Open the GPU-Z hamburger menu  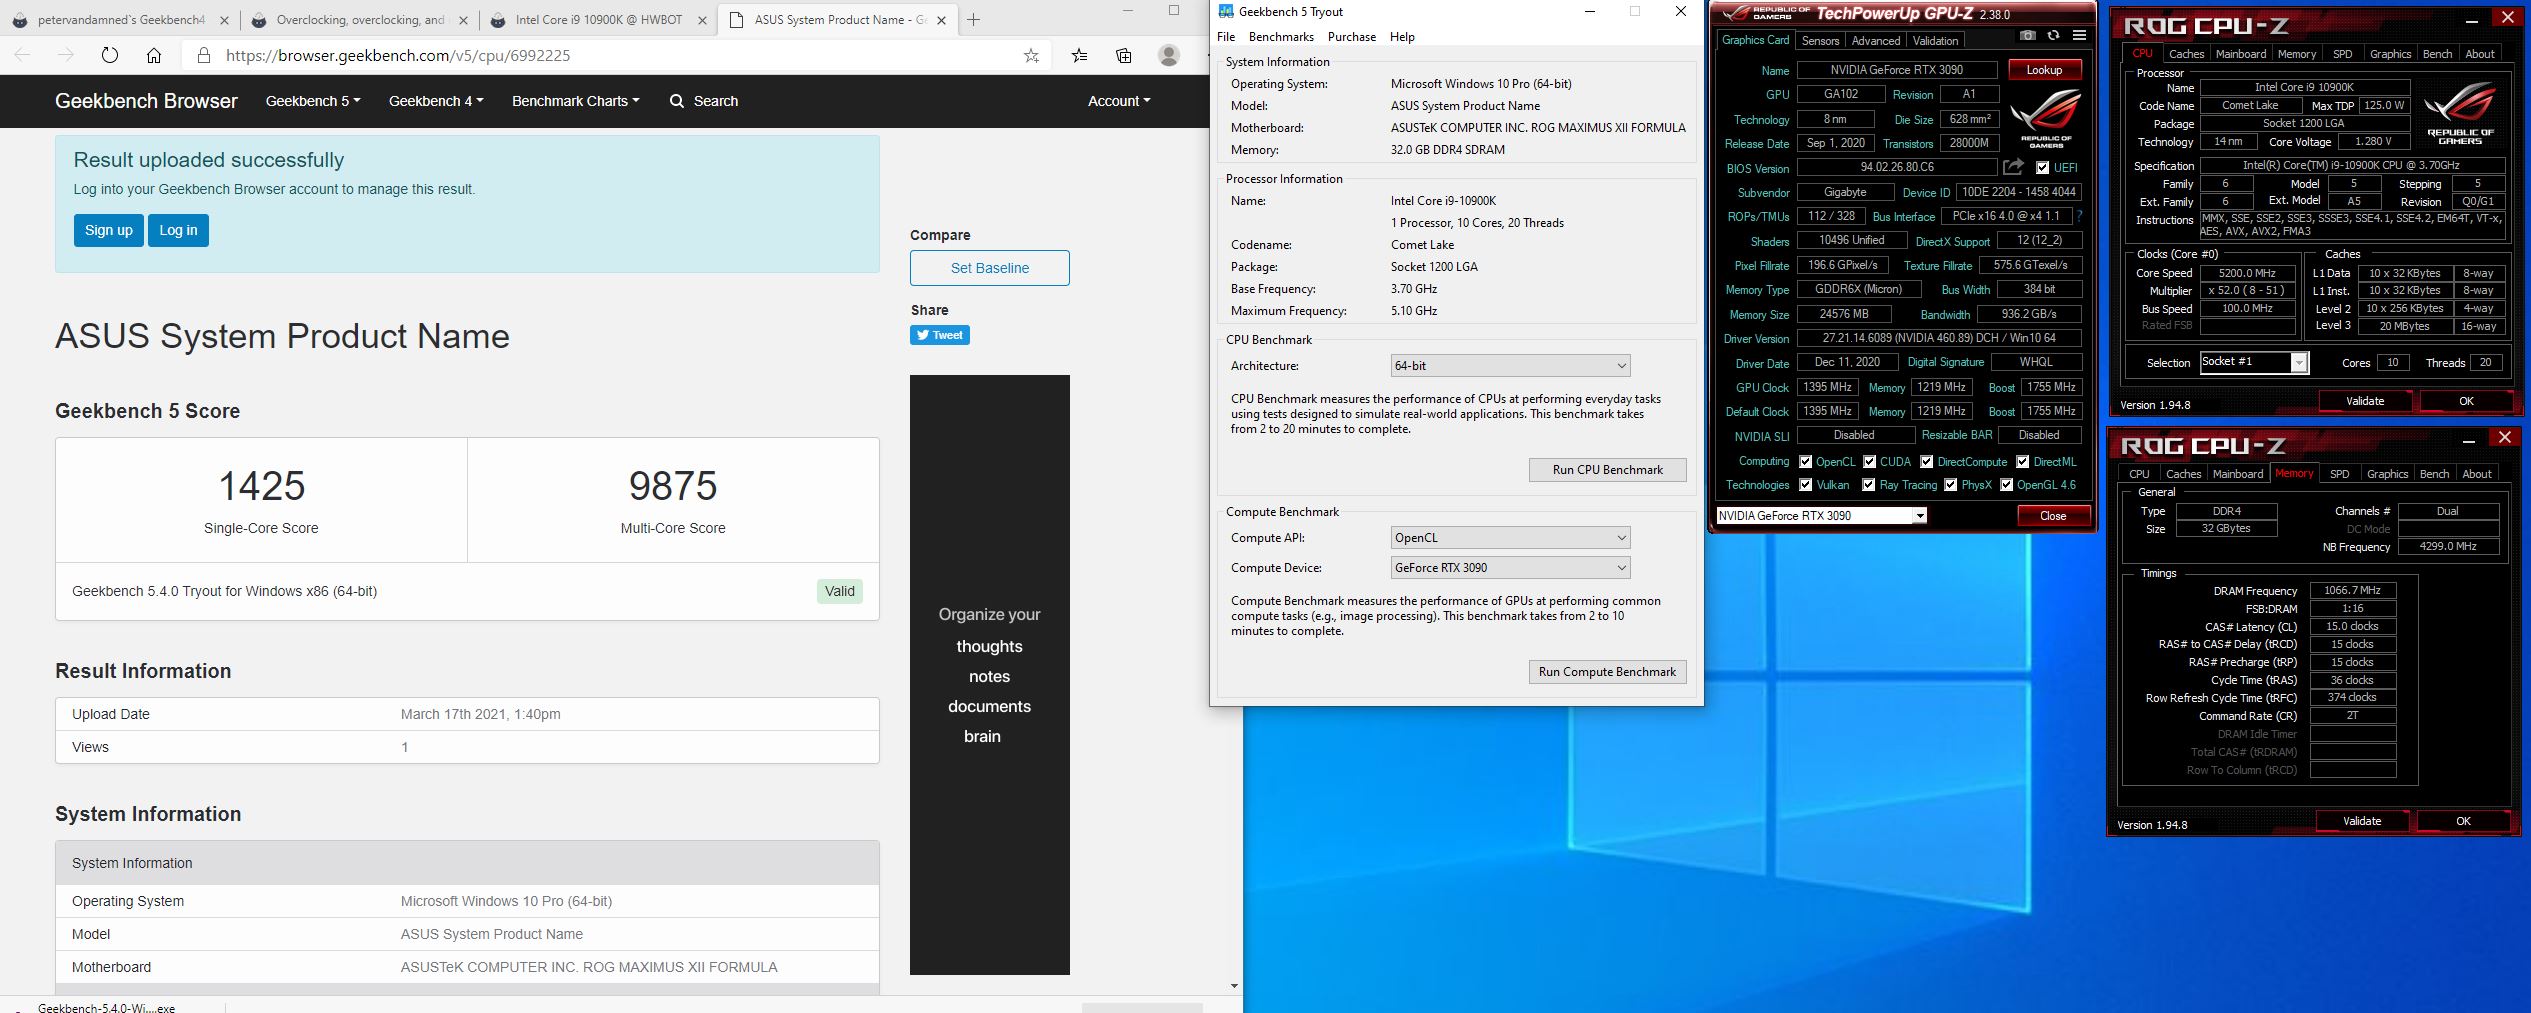point(2079,36)
